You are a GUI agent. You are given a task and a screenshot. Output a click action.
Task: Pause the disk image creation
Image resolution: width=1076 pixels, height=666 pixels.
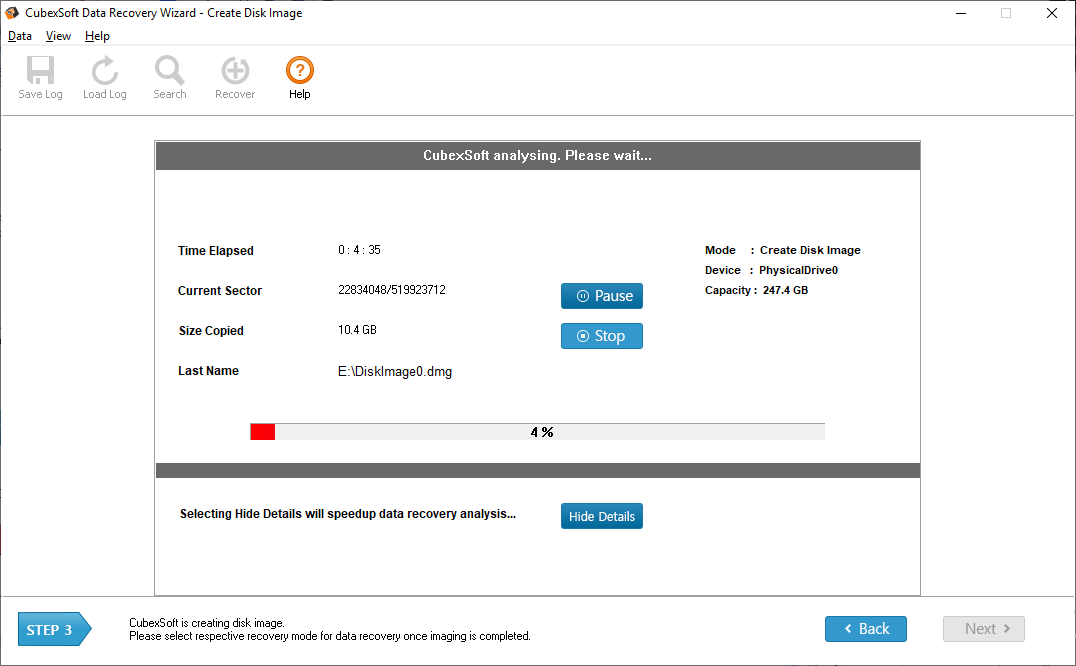(x=601, y=296)
